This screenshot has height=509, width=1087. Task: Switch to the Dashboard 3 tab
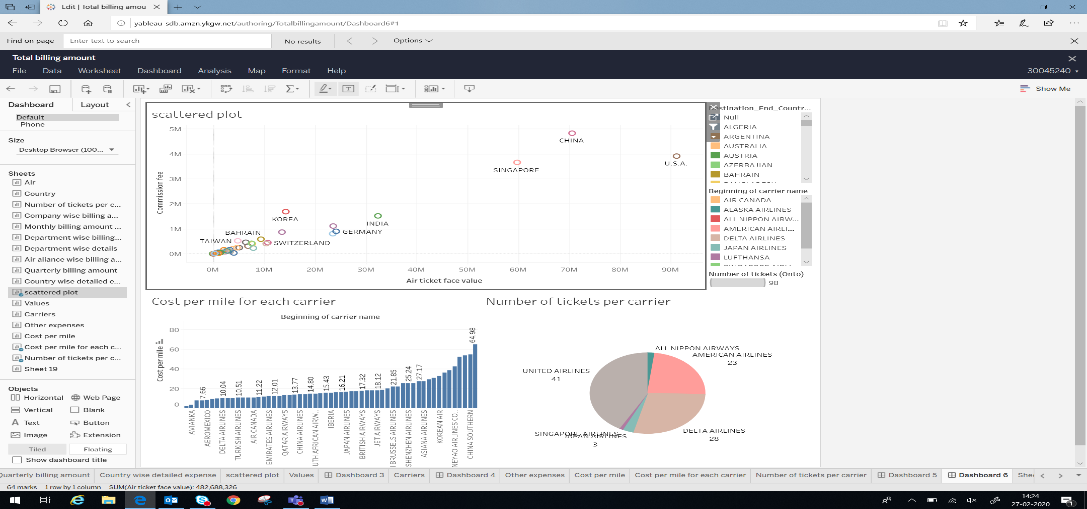click(x=354, y=475)
